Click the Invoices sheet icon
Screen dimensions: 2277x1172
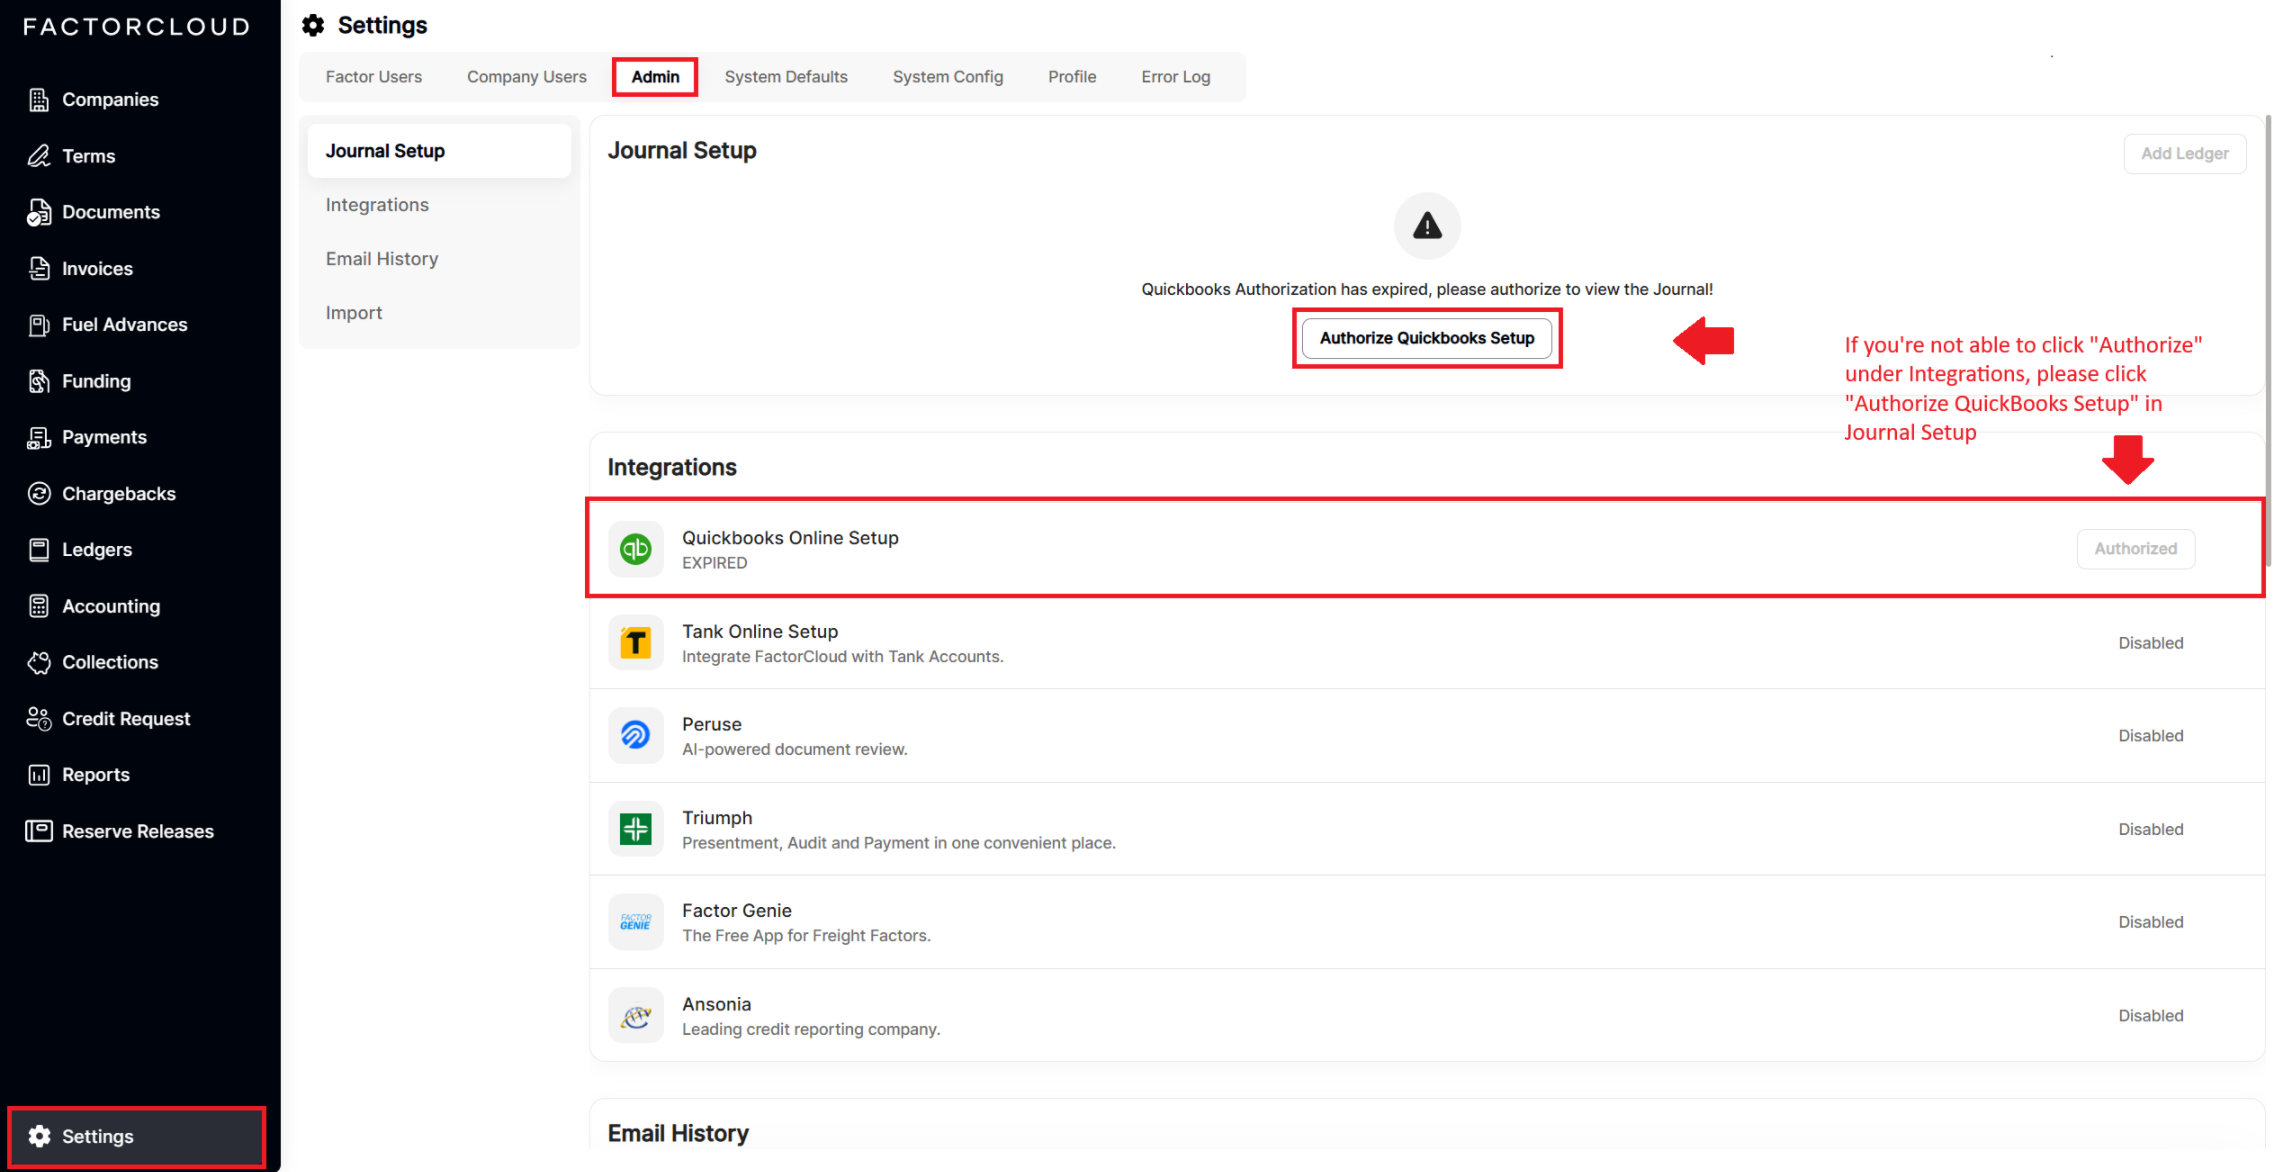point(39,269)
